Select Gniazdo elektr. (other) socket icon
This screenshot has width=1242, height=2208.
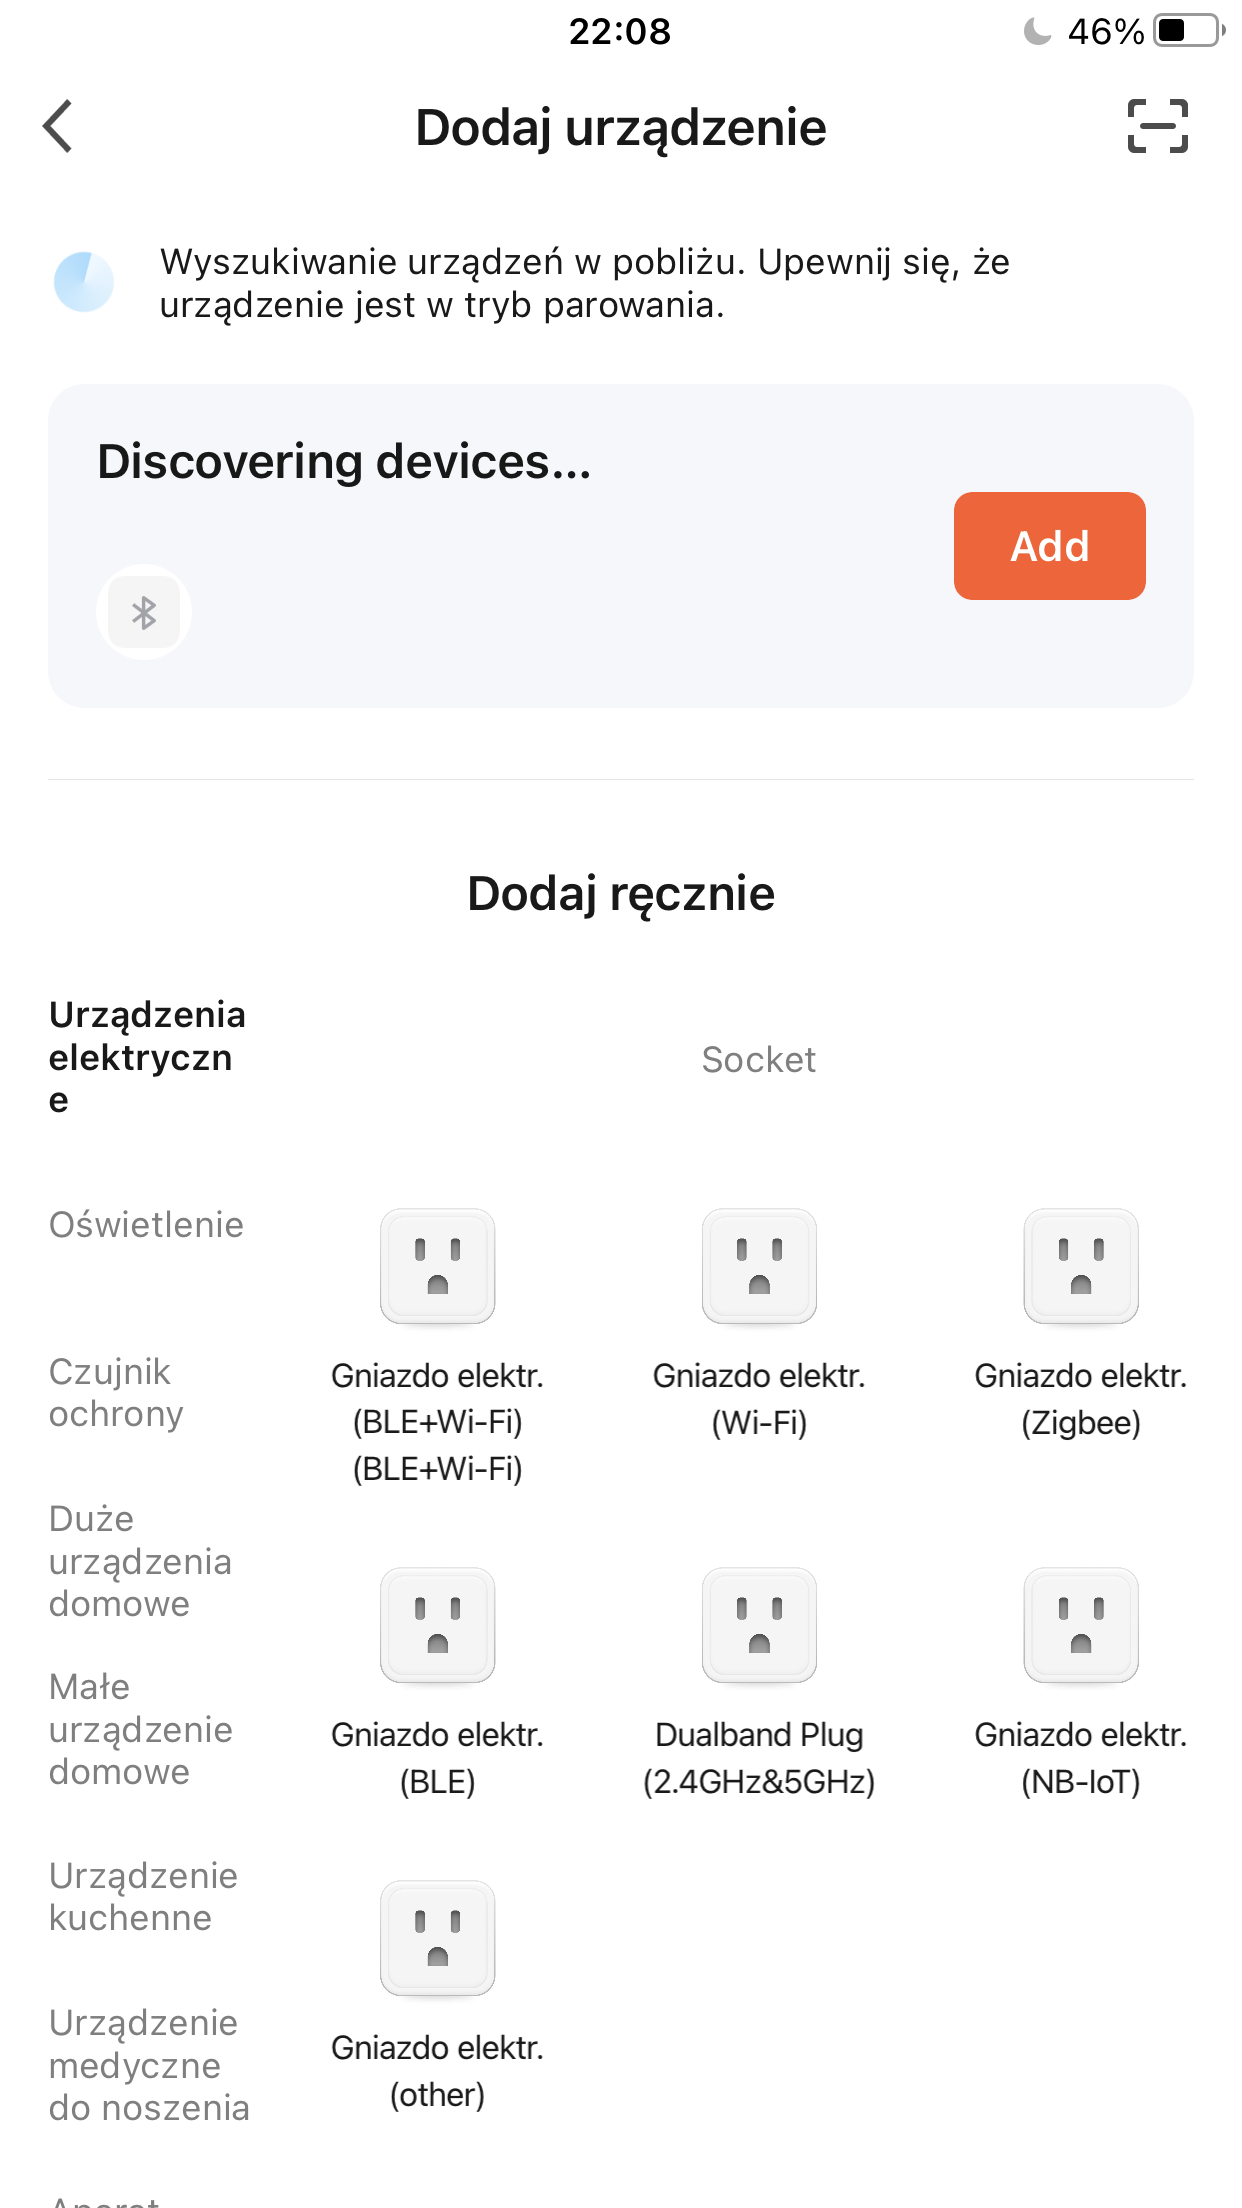pos(437,1938)
